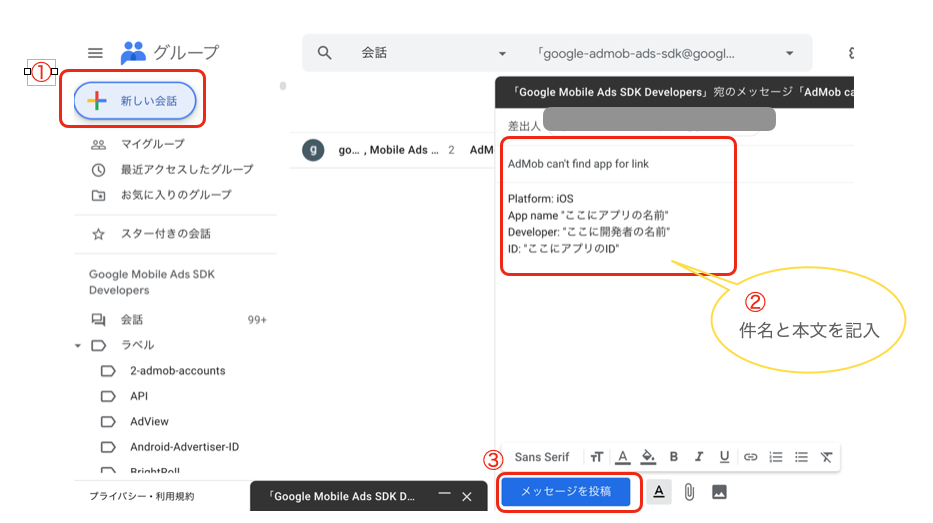Click the g avatar in conversation list

click(313, 150)
